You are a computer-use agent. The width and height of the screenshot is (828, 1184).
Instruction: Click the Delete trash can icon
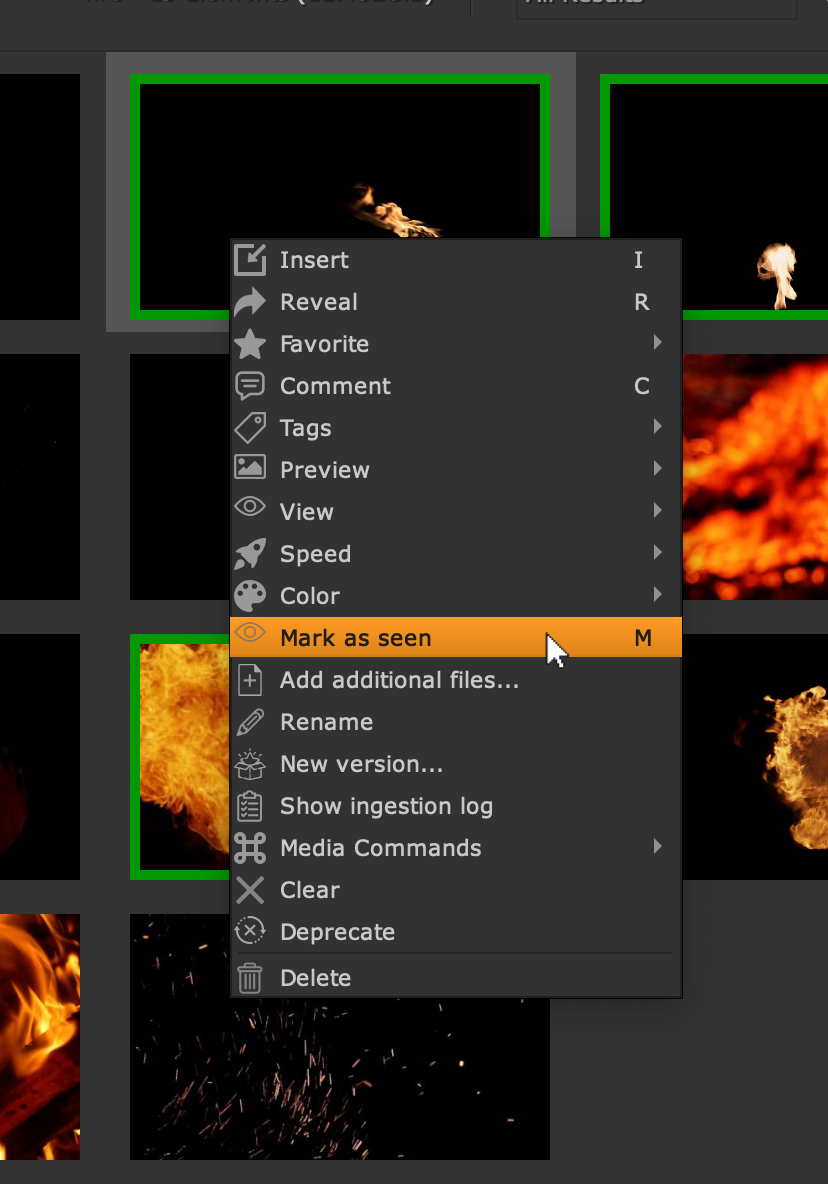click(x=250, y=978)
